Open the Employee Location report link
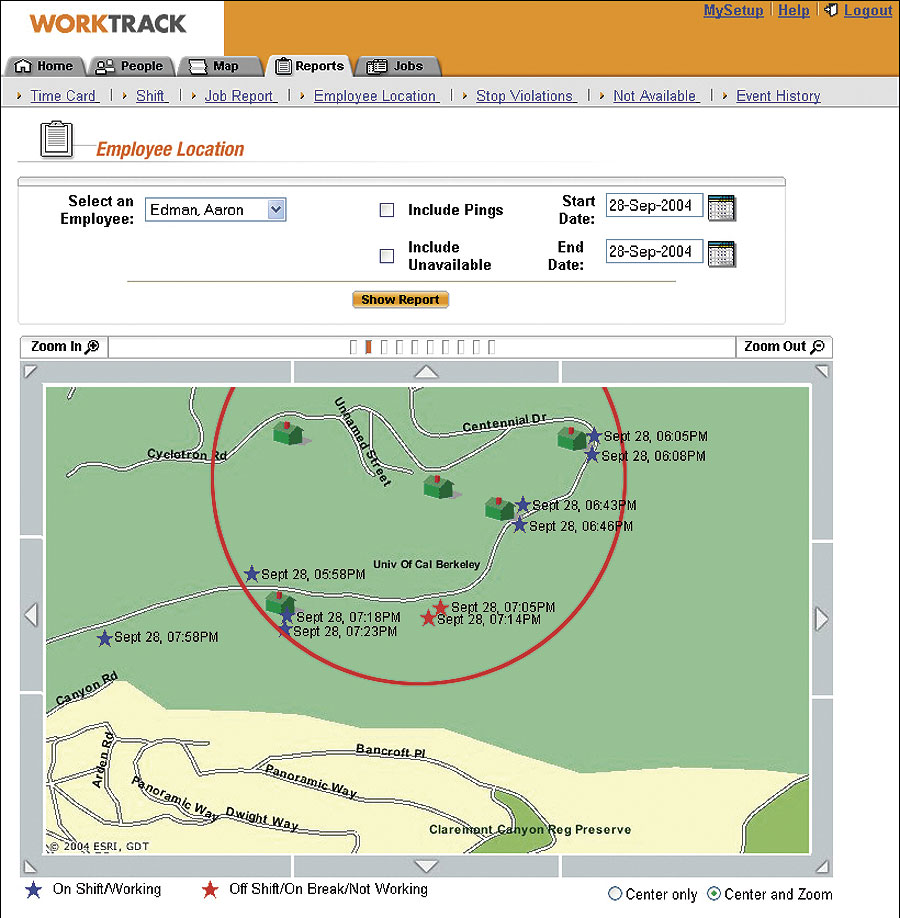This screenshot has height=918, width=900. pyautogui.click(x=376, y=95)
